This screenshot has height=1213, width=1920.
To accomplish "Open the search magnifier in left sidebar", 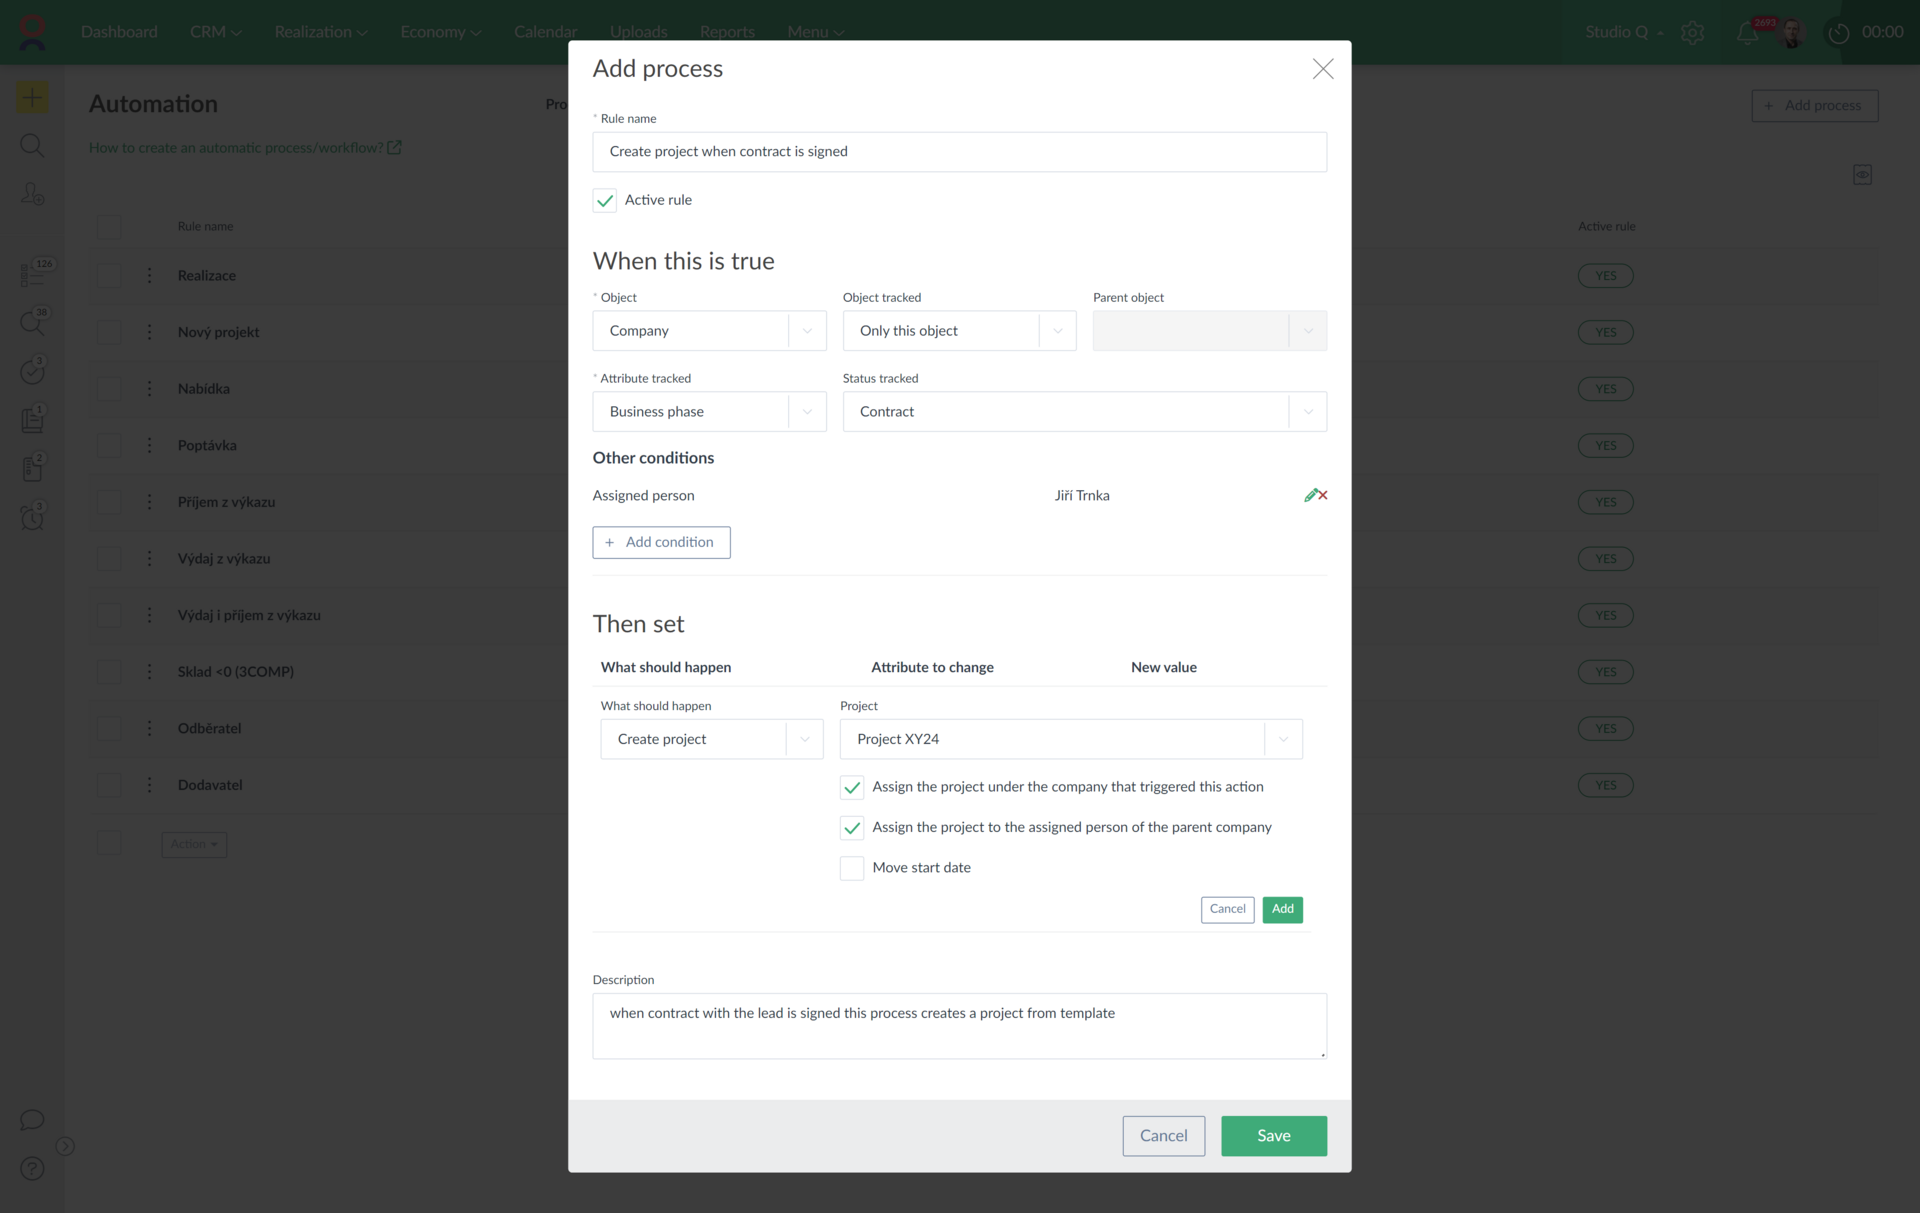I will pyautogui.click(x=32, y=146).
